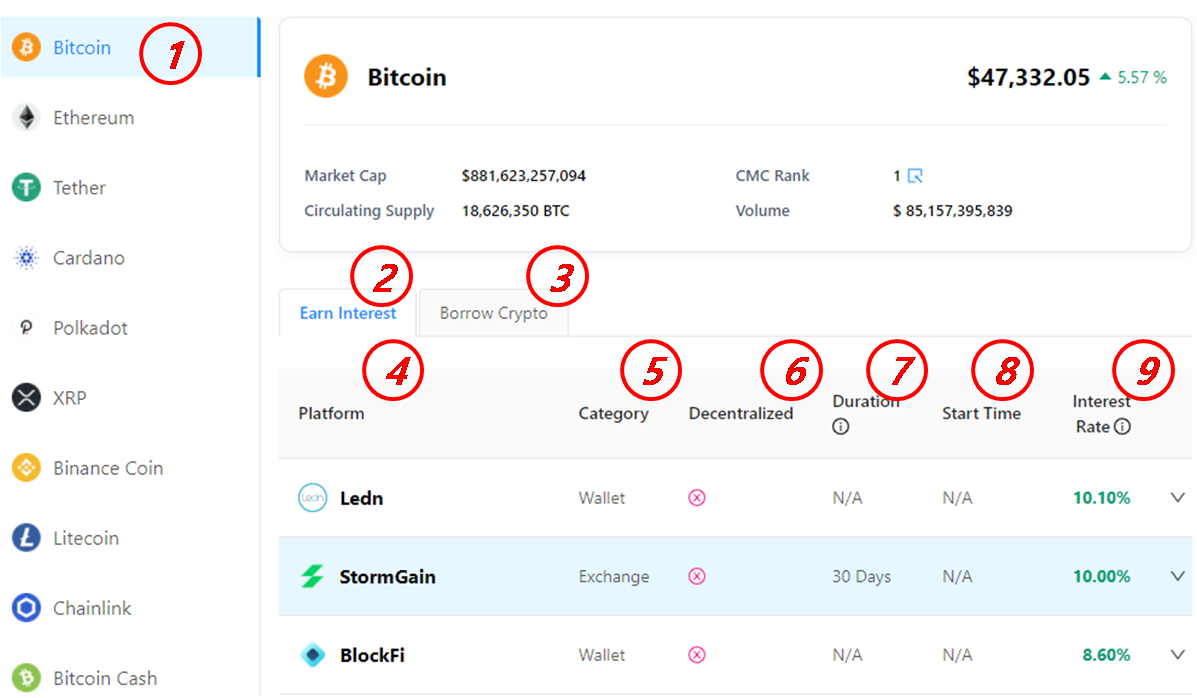
Task: Click BlockFi's not-decentralized X icon
Action: click(x=697, y=655)
